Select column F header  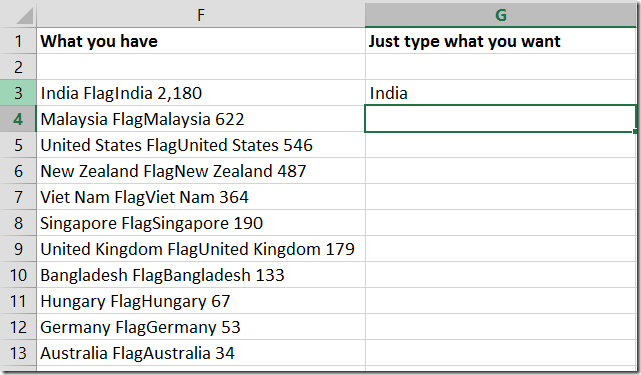[x=201, y=15]
